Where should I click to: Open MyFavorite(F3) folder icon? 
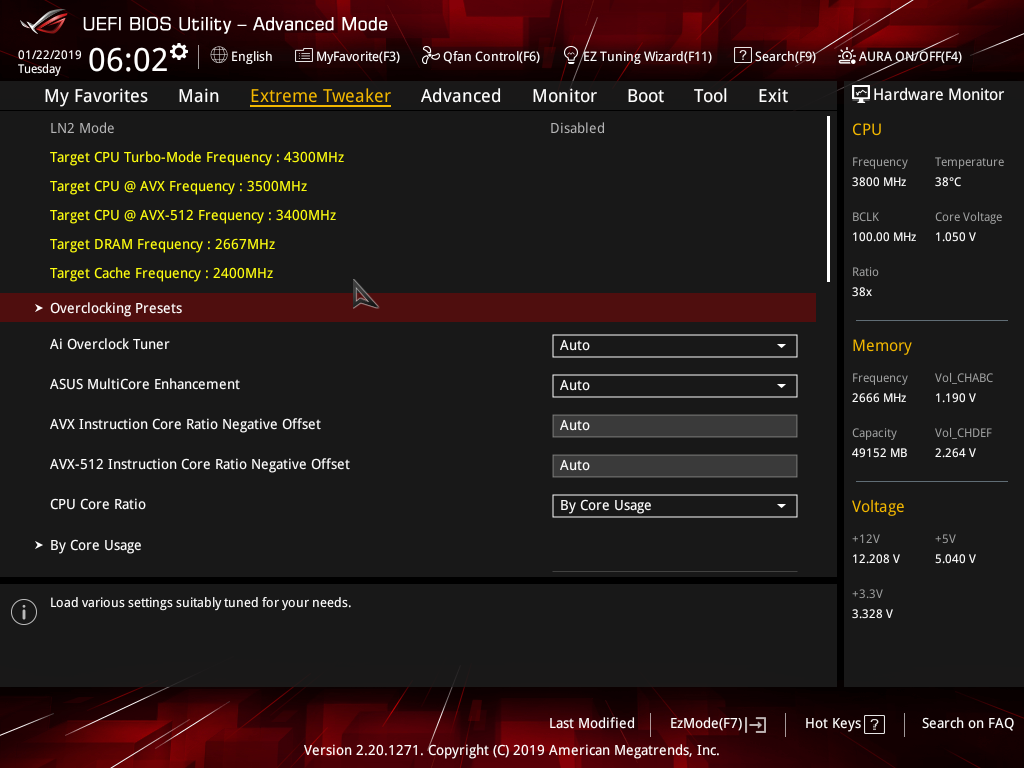coord(304,56)
